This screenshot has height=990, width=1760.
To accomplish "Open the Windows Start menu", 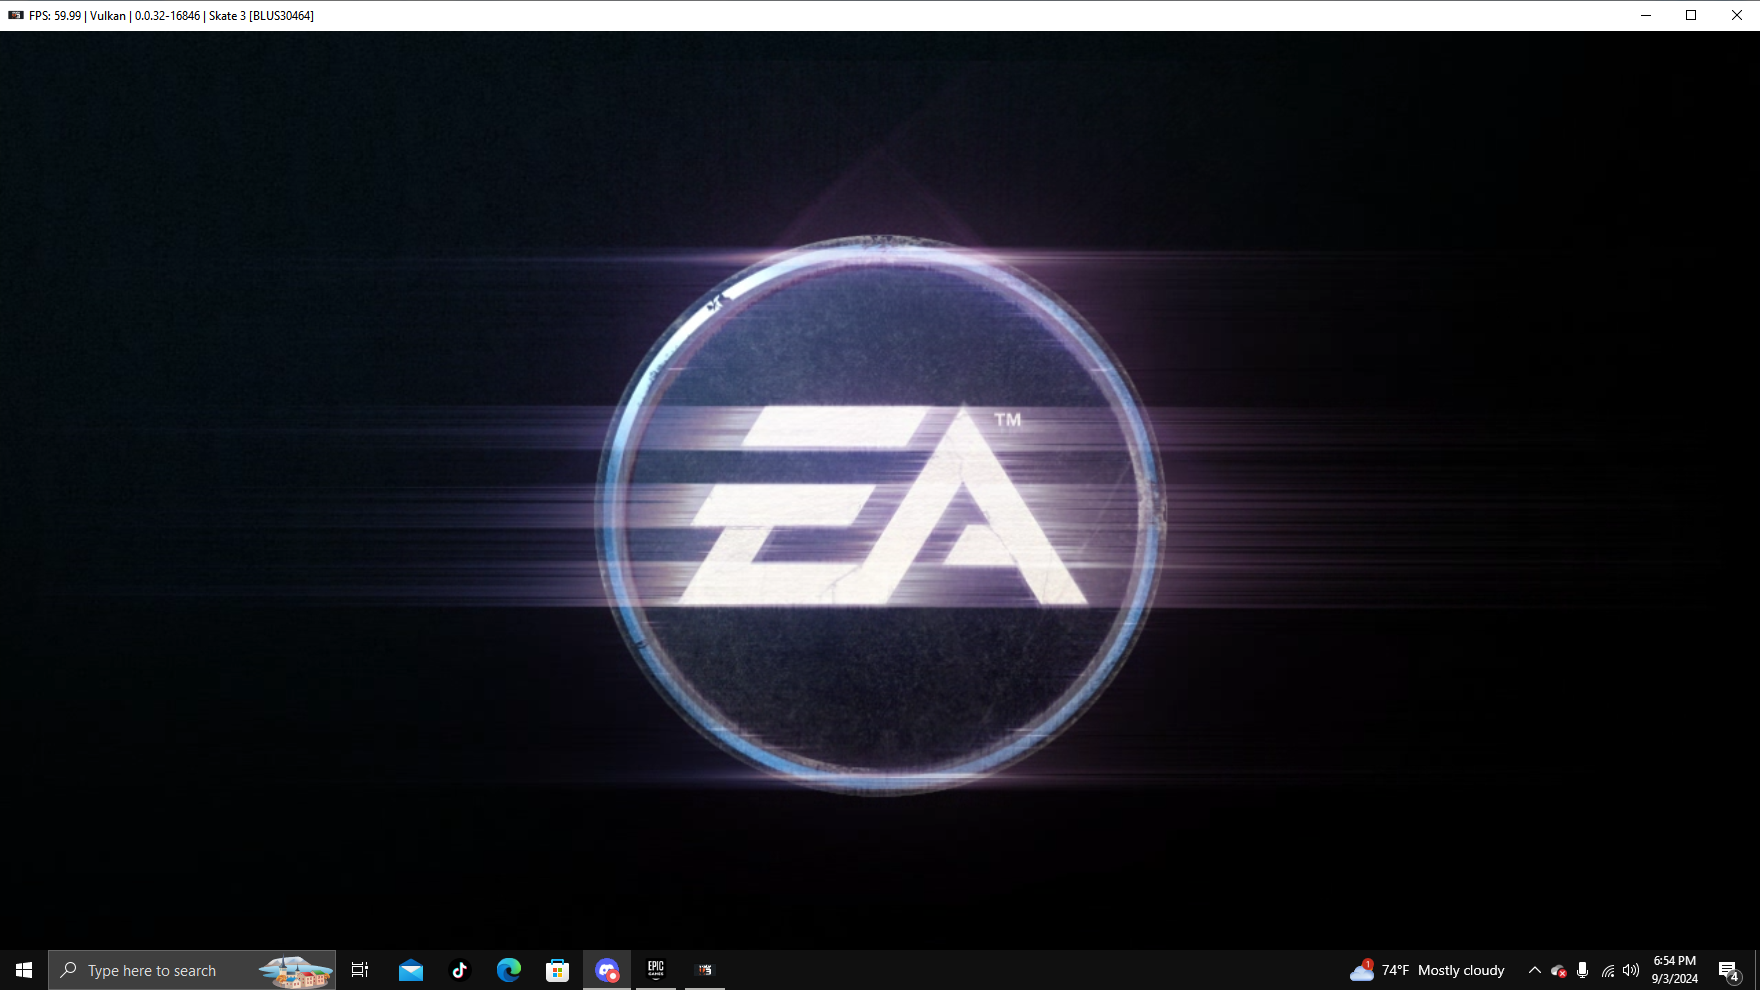I will click(x=24, y=970).
